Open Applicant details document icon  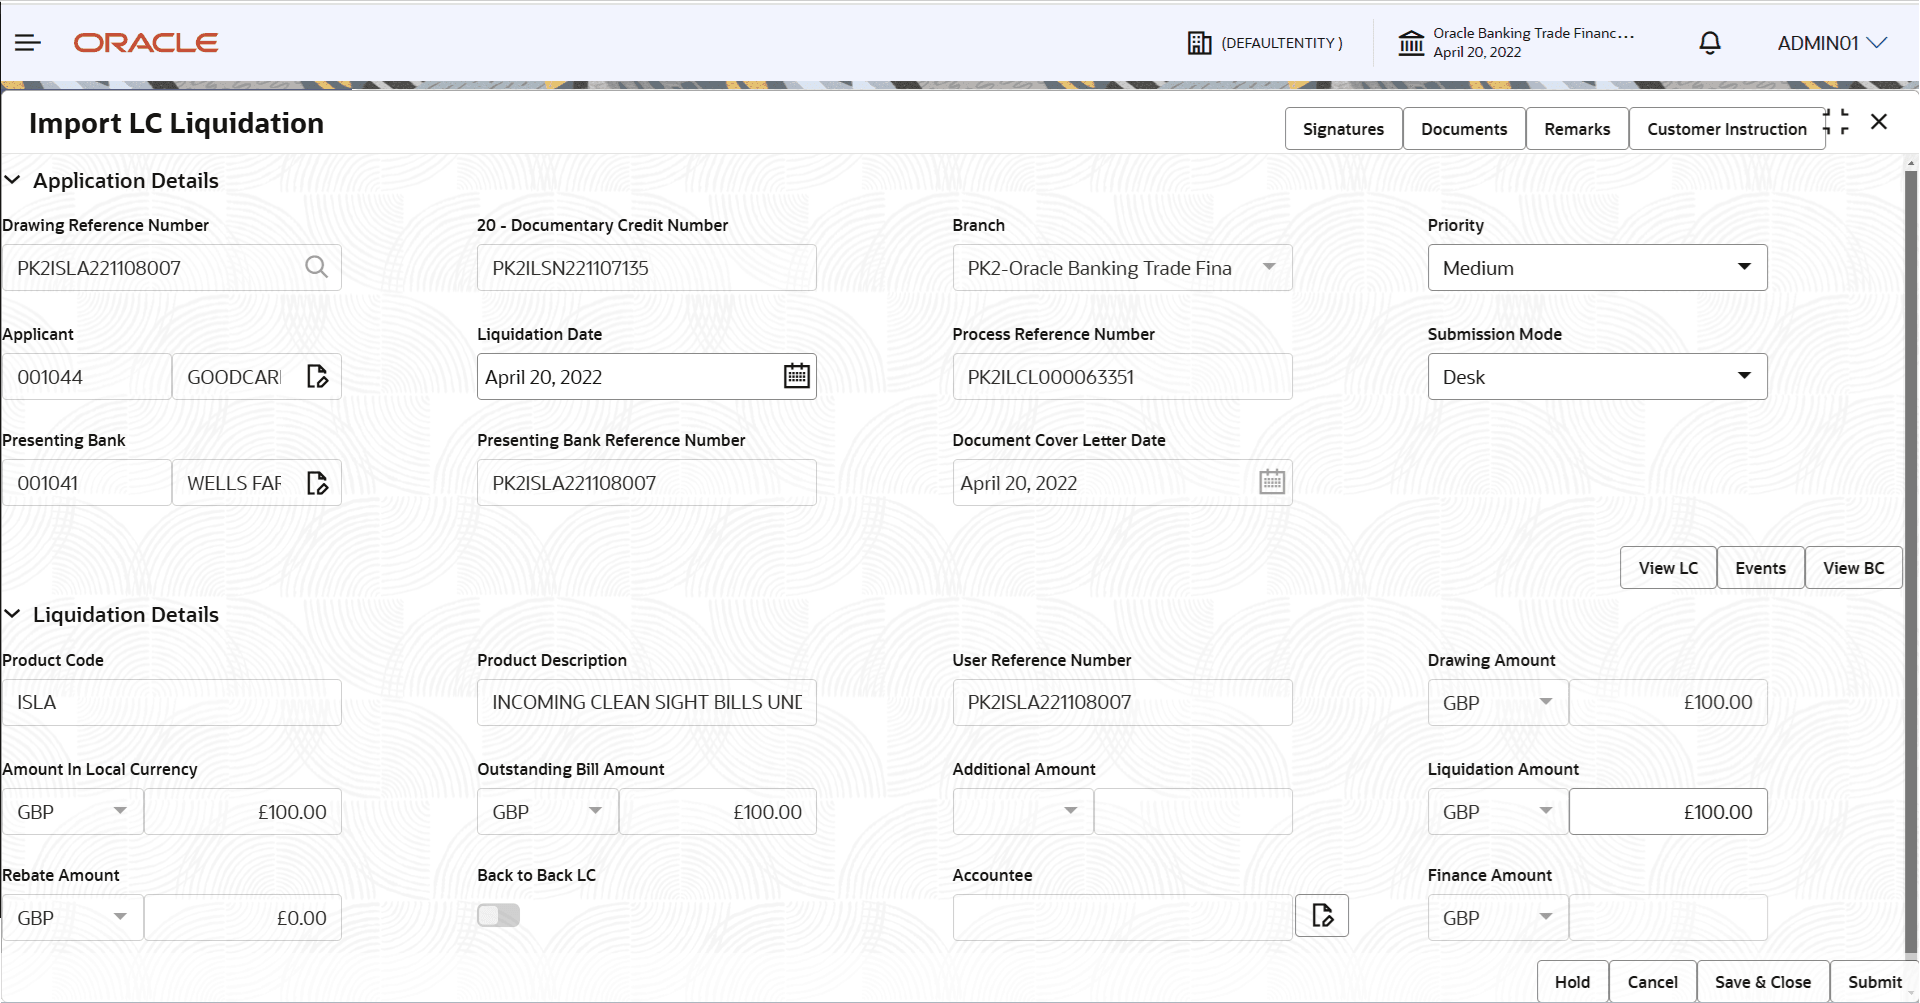click(x=318, y=376)
